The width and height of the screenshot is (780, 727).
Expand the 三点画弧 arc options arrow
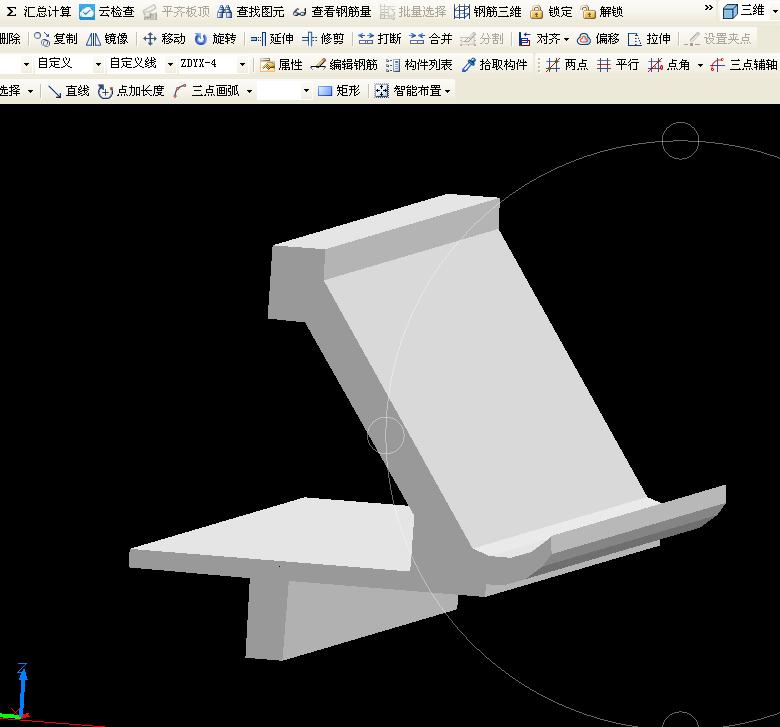coord(249,91)
